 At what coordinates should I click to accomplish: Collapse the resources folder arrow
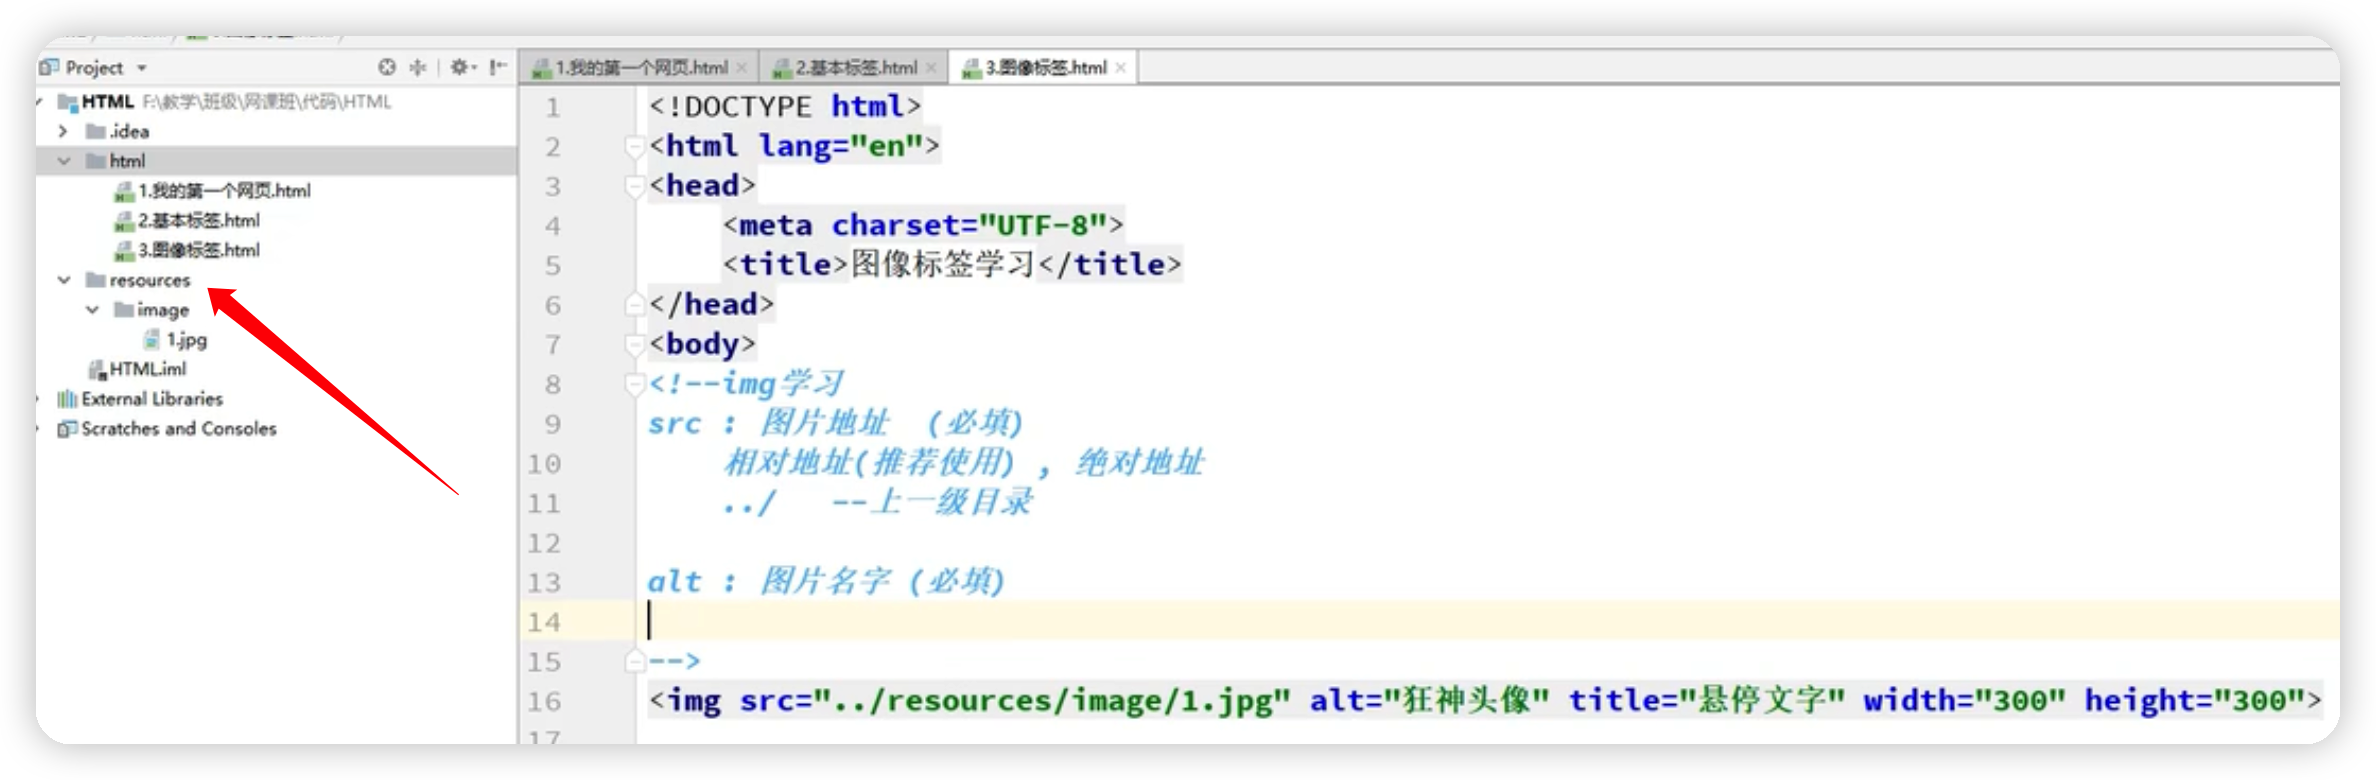click(64, 280)
